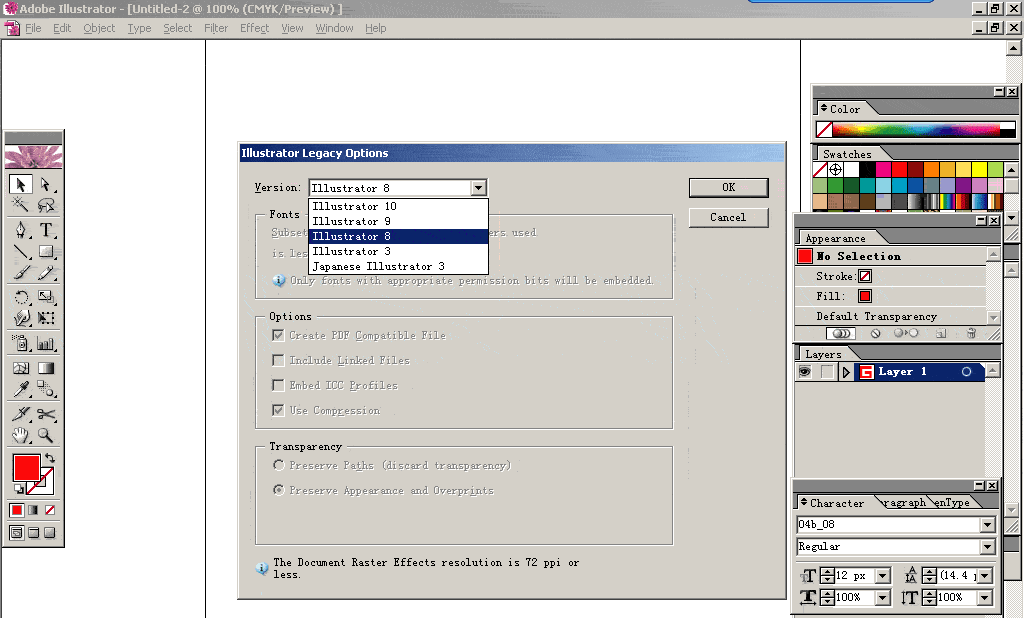The width and height of the screenshot is (1024, 618).
Task: Click the Fill swatch in Appearance panel
Action: [865, 296]
